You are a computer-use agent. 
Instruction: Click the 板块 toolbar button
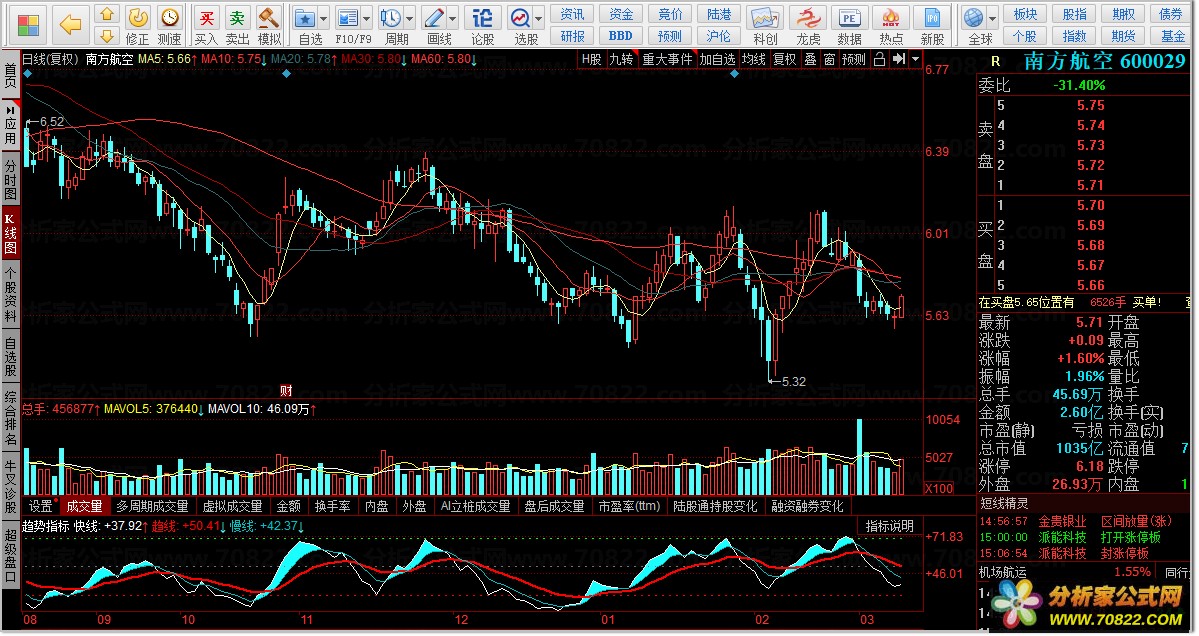click(x=1025, y=15)
